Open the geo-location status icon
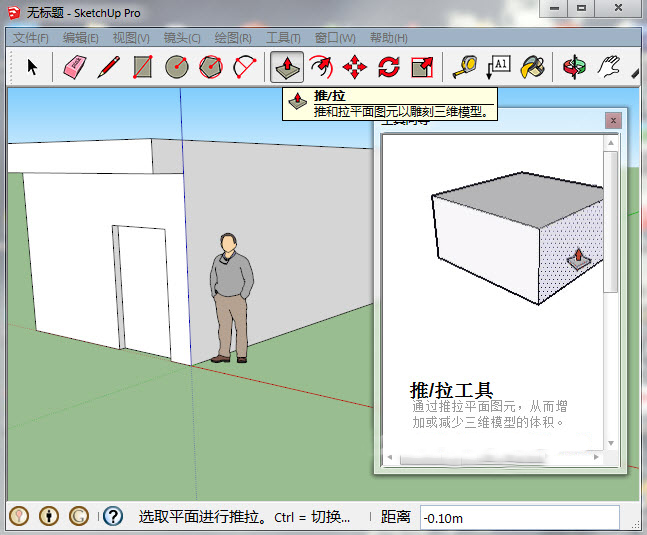This screenshot has width=647, height=535. coord(19,516)
